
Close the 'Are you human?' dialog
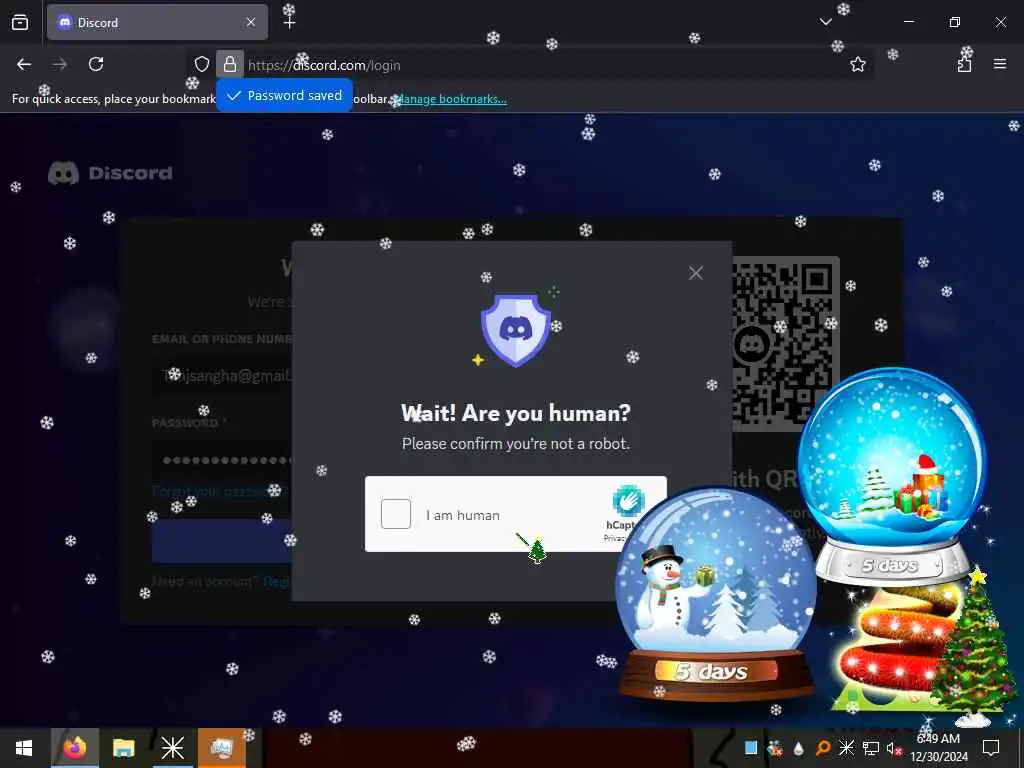pos(696,273)
